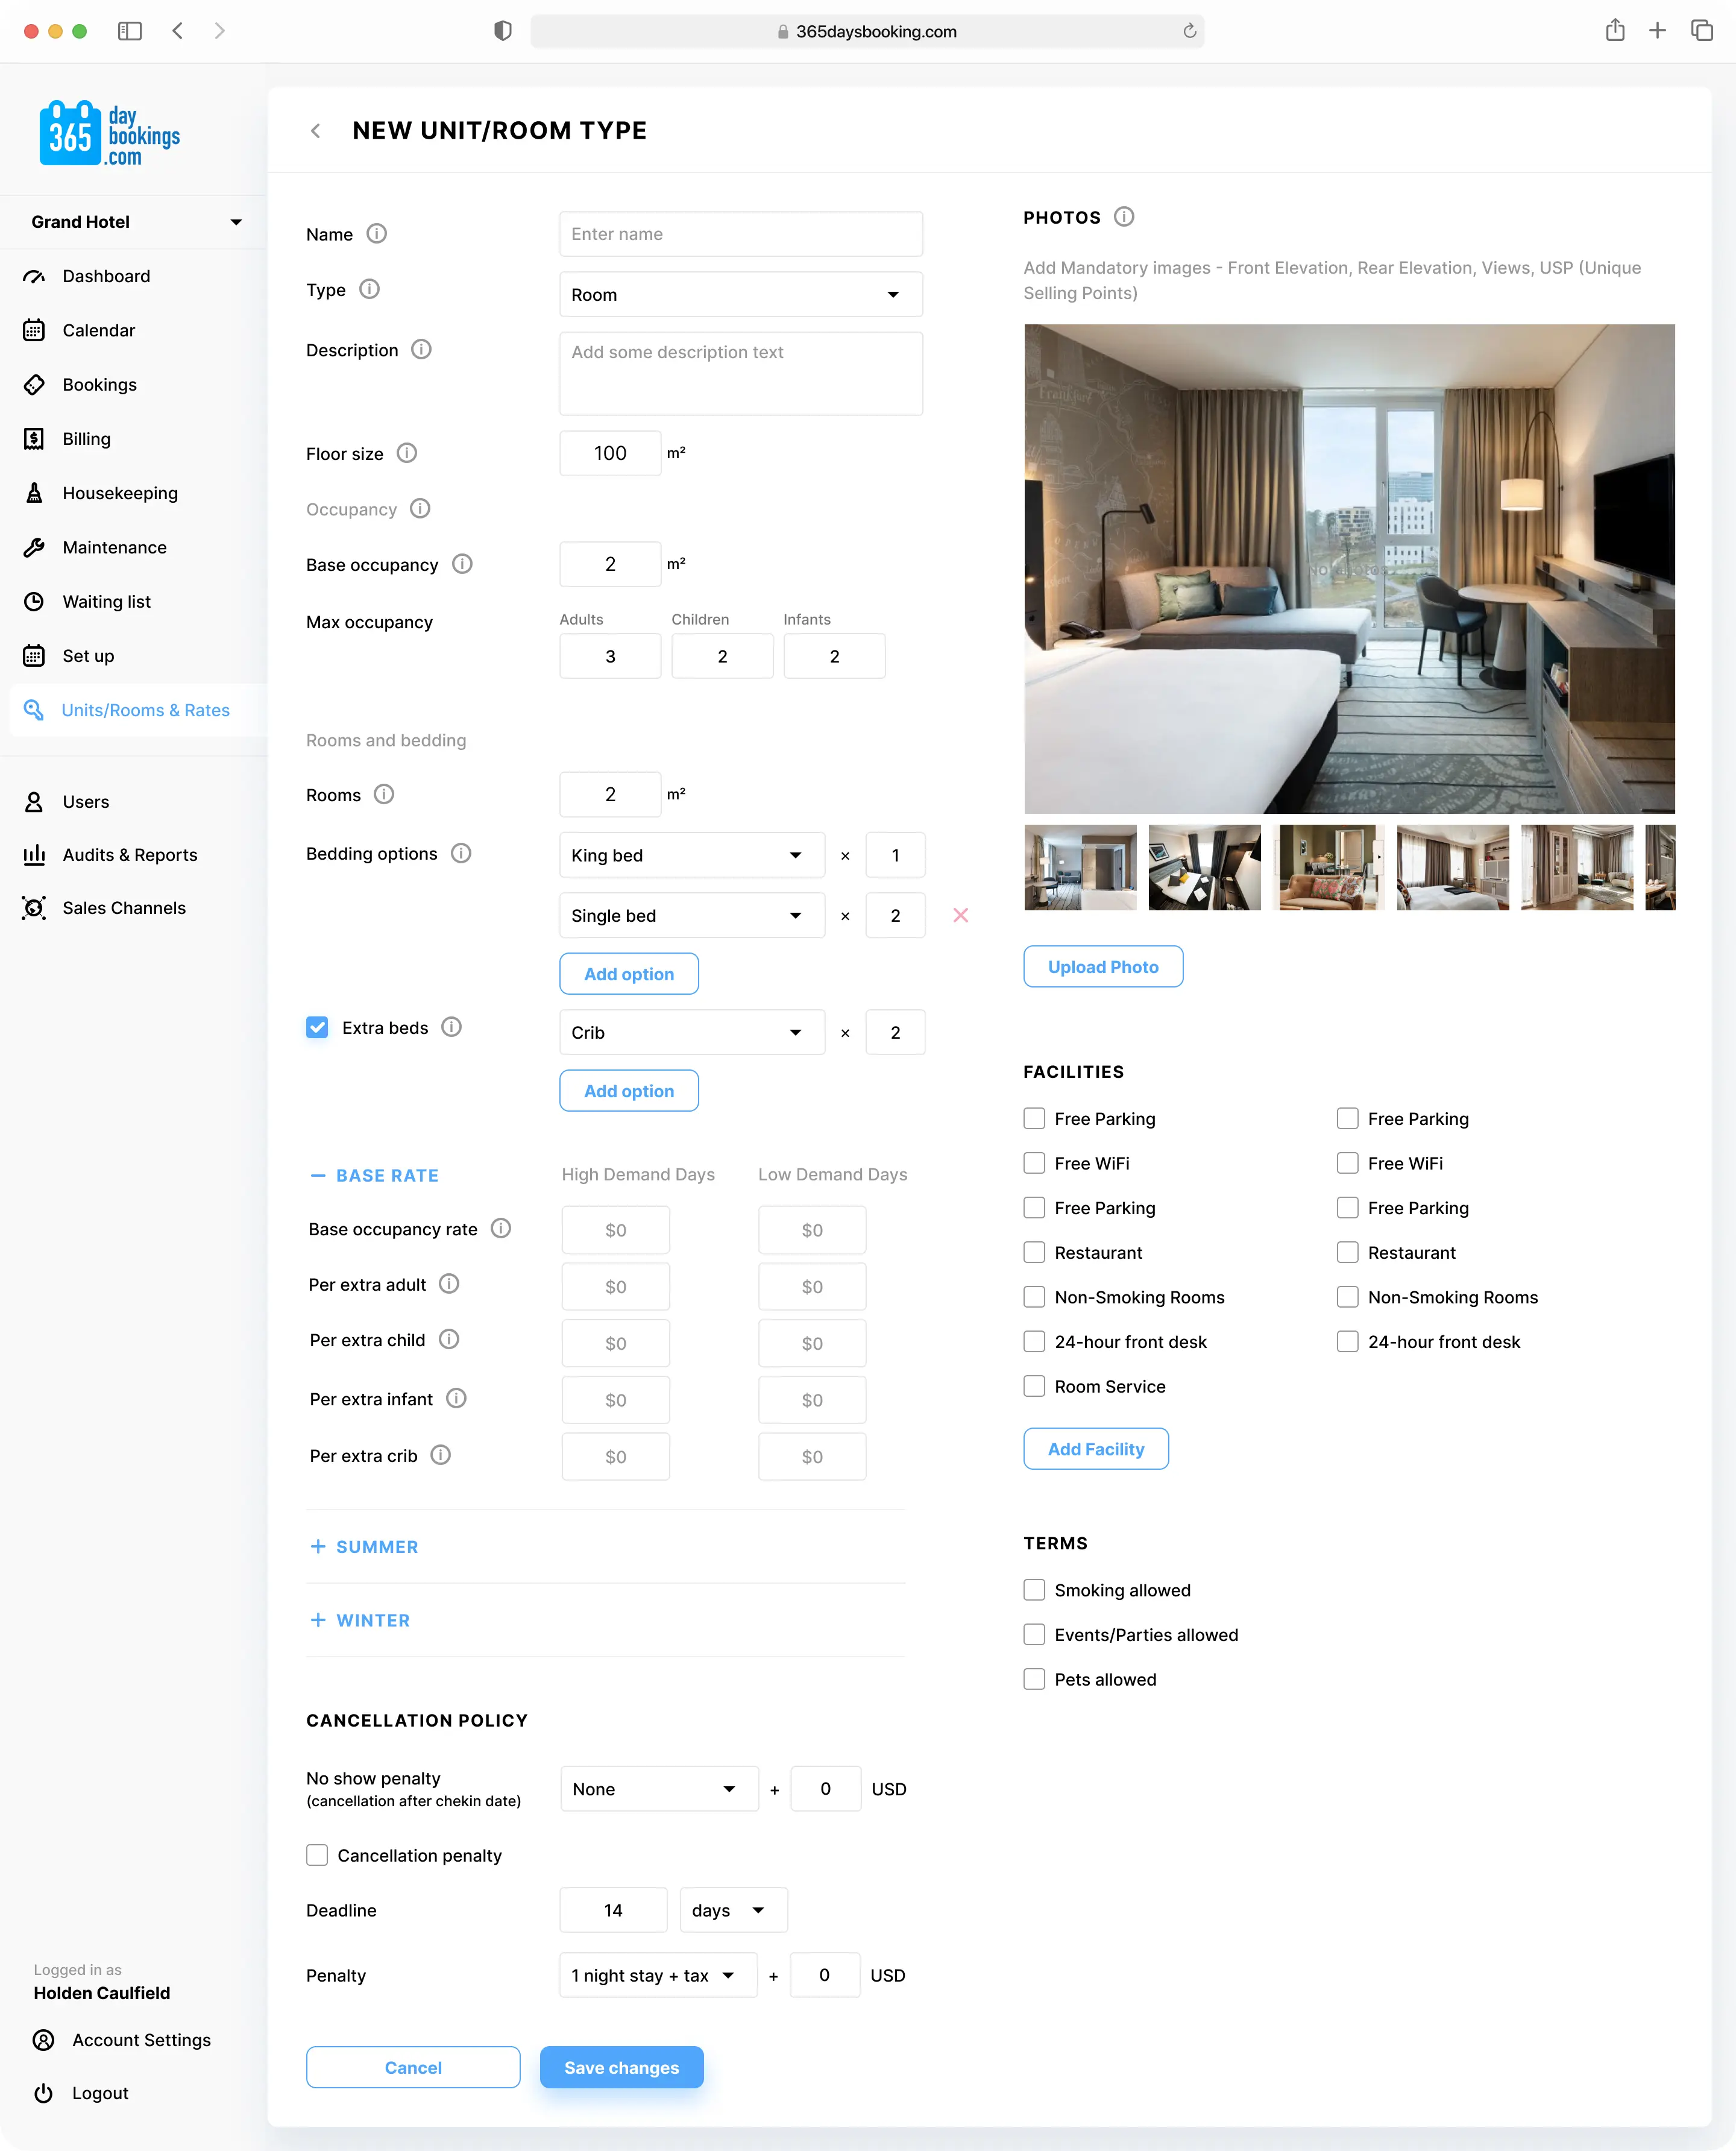Click the info icon next to Rooms
The width and height of the screenshot is (1736, 2151).
coord(384,794)
